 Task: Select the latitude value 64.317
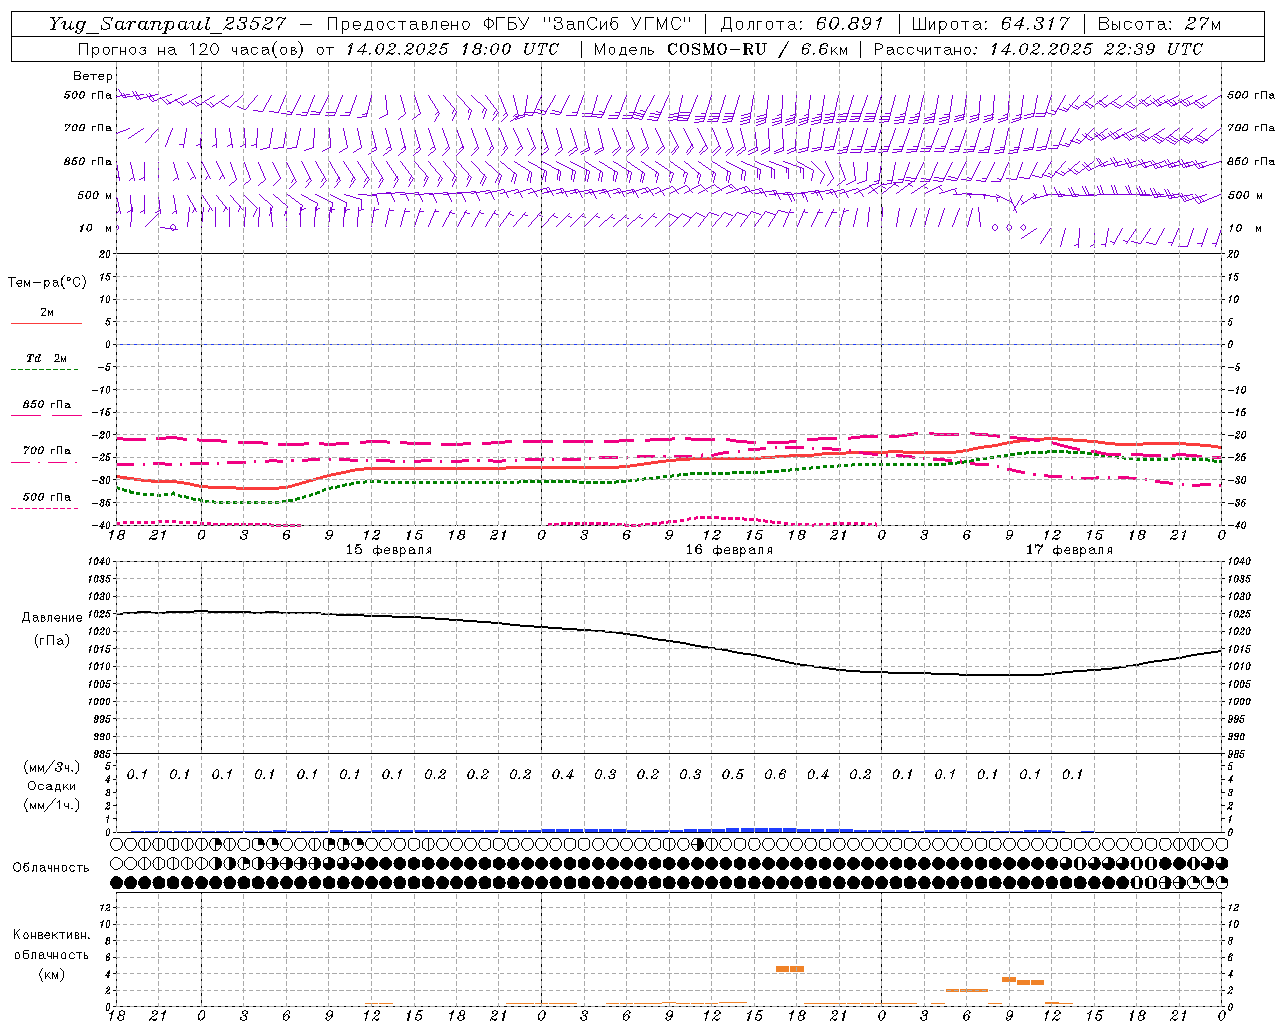[x=1035, y=24]
